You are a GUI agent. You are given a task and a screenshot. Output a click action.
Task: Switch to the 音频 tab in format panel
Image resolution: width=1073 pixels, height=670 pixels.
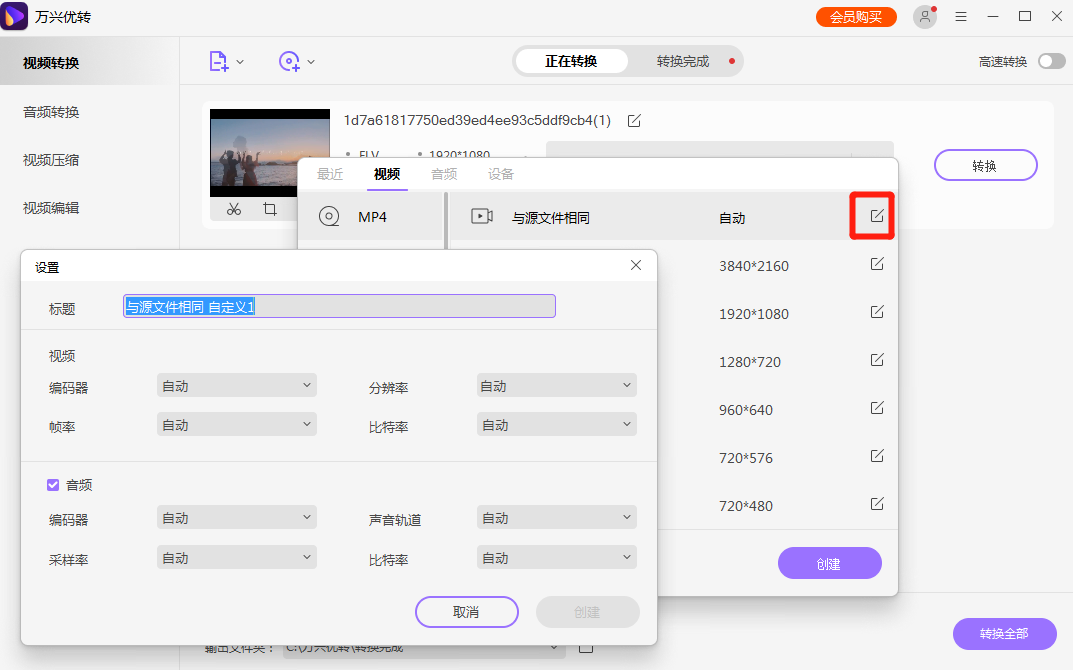(x=444, y=173)
